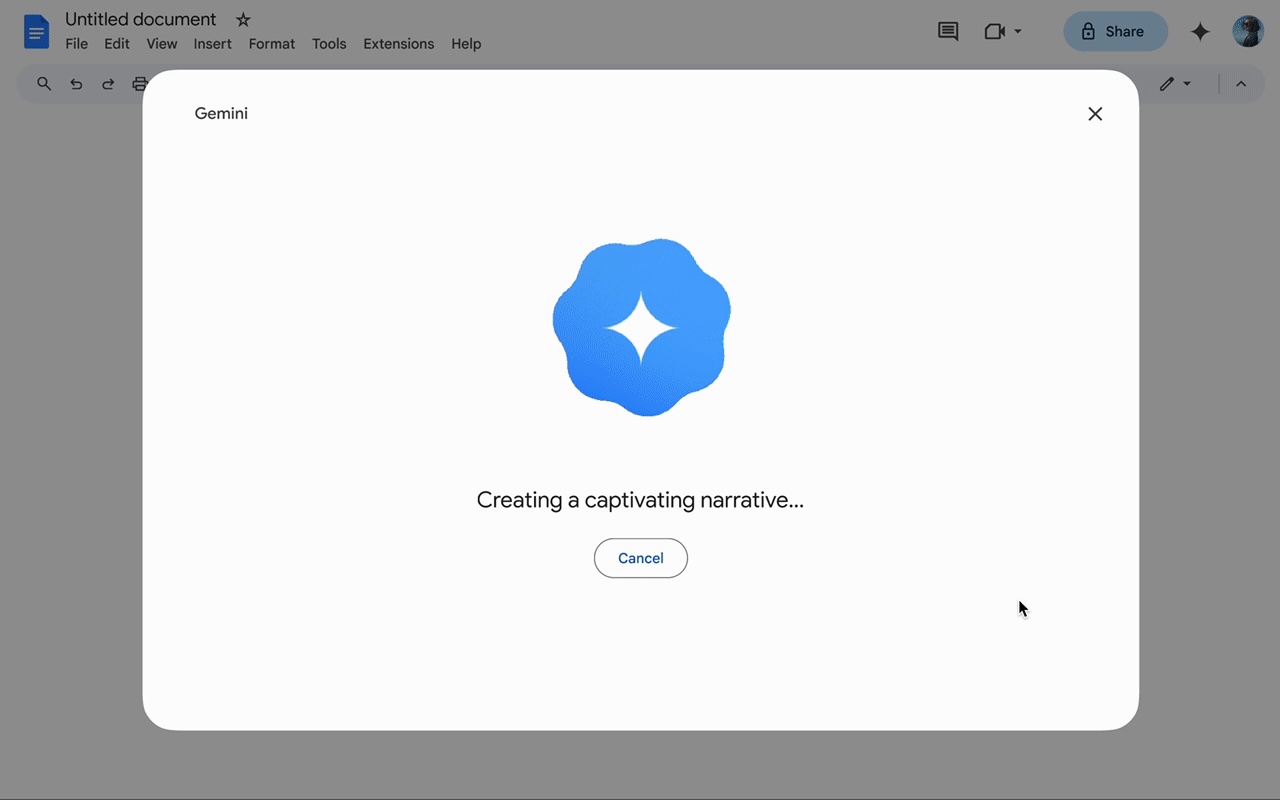Click the search menus magnifier icon
The height and width of the screenshot is (800, 1280).
44,84
